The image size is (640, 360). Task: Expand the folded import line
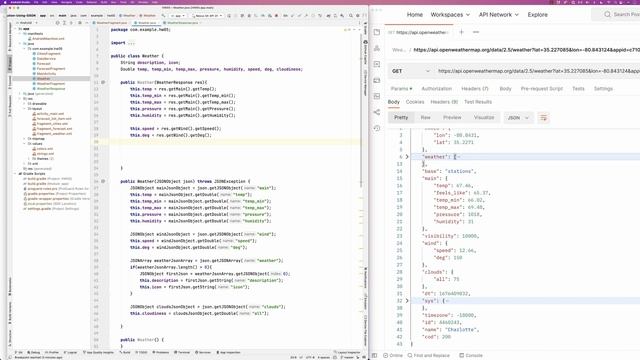pyautogui.click(x=131, y=43)
